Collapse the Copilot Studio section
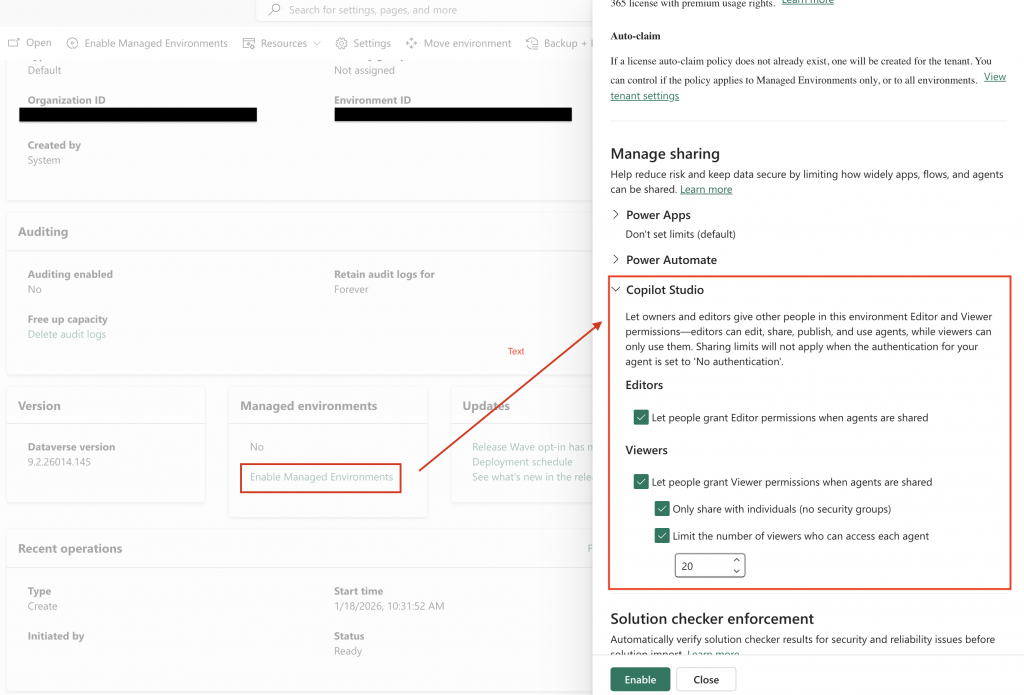The image size is (1024, 695). pyautogui.click(x=616, y=290)
